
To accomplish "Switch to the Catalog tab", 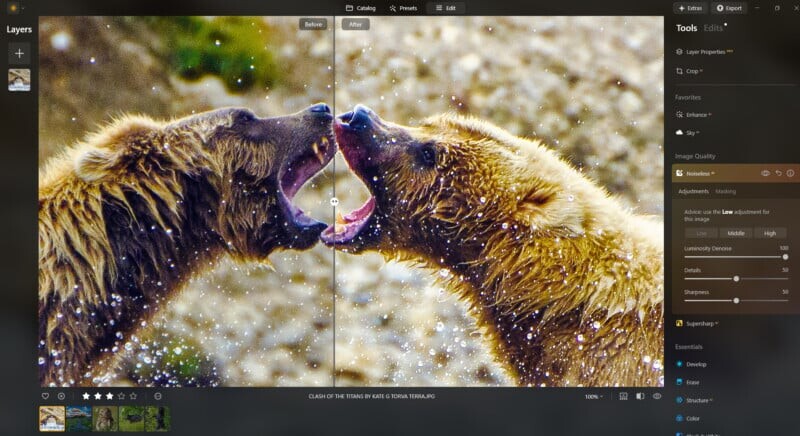I will pyautogui.click(x=360, y=8).
